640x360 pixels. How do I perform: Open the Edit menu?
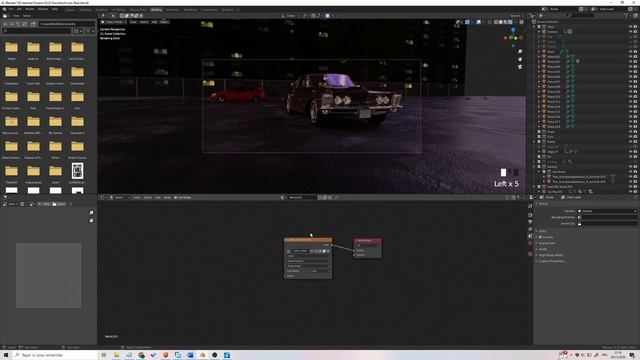(x=19, y=9)
